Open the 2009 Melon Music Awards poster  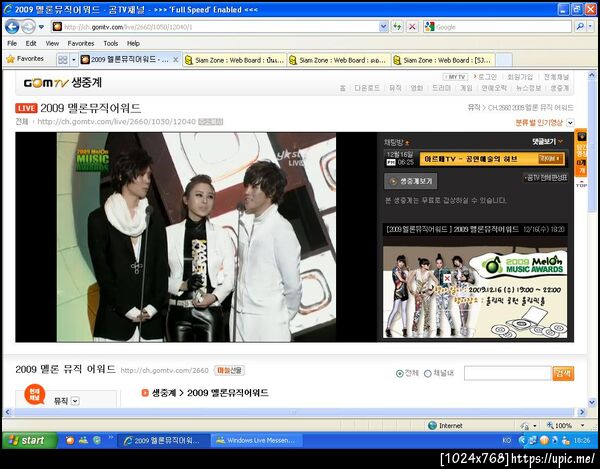(475, 292)
